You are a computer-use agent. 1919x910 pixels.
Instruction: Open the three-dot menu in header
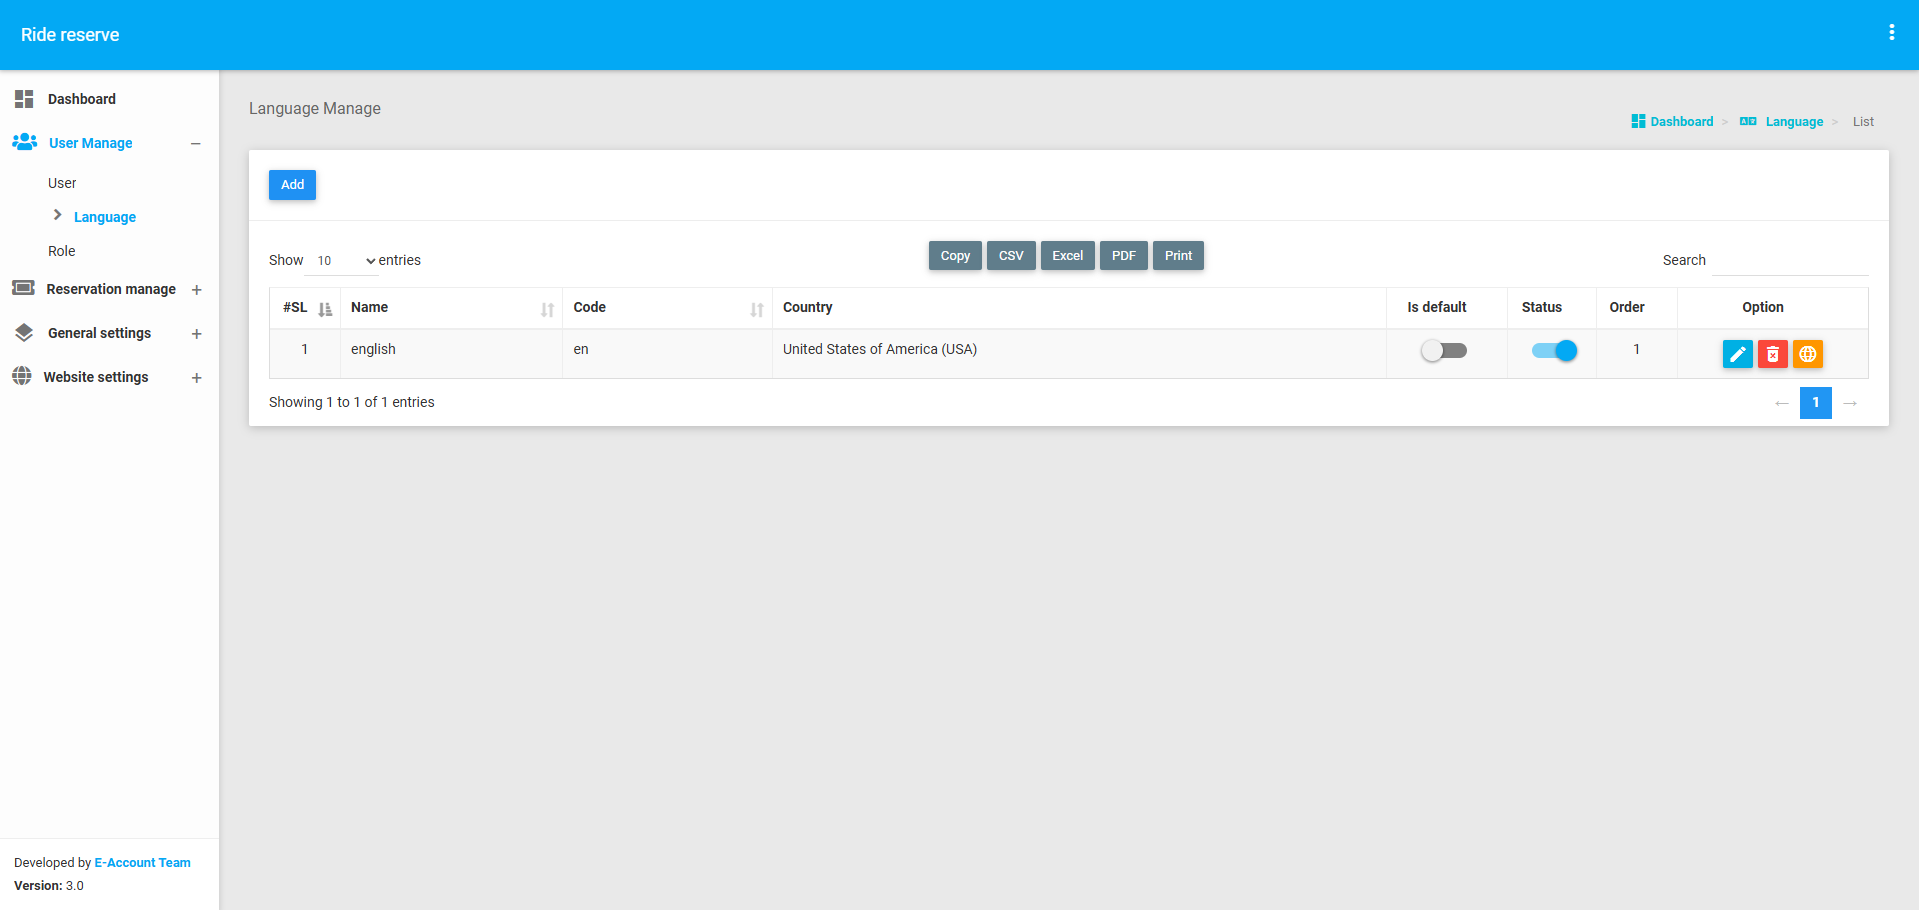coord(1891,33)
